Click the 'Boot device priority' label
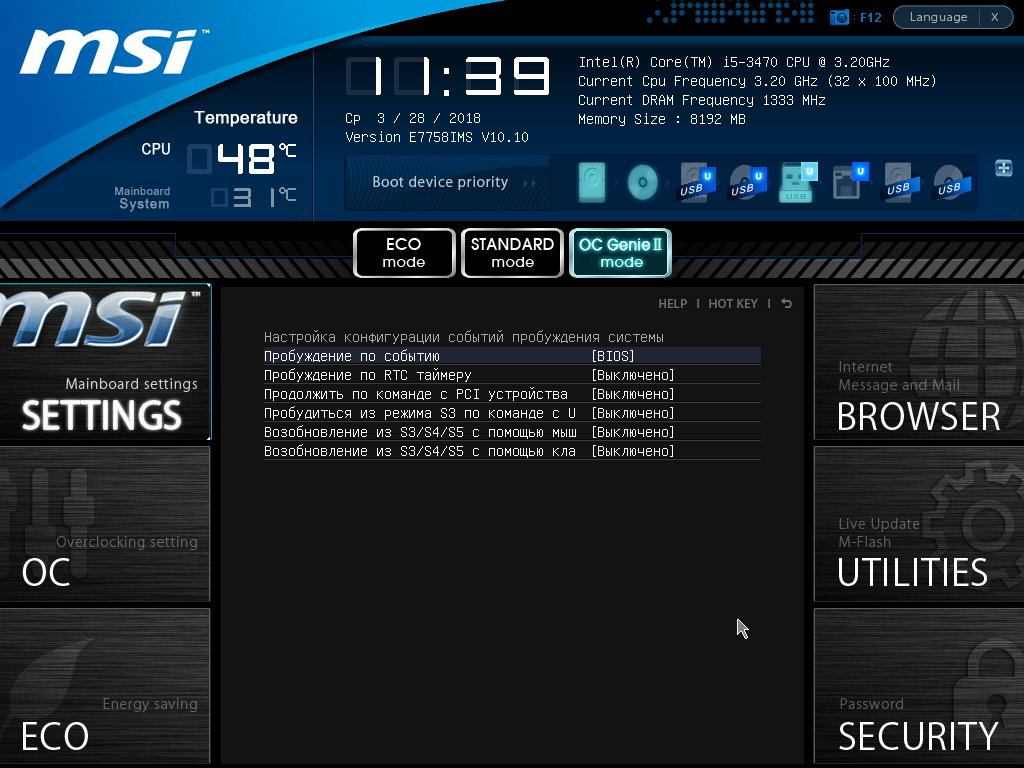The image size is (1024, 768). (x=440, y=182)
